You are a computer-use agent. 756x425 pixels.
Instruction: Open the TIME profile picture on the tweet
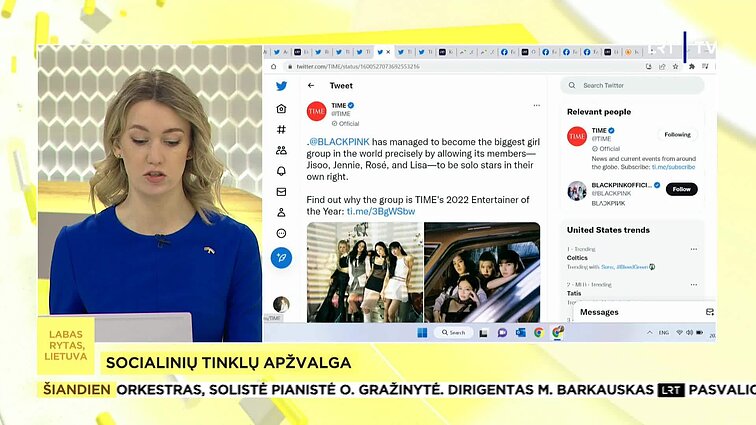(x=316, y=111)
